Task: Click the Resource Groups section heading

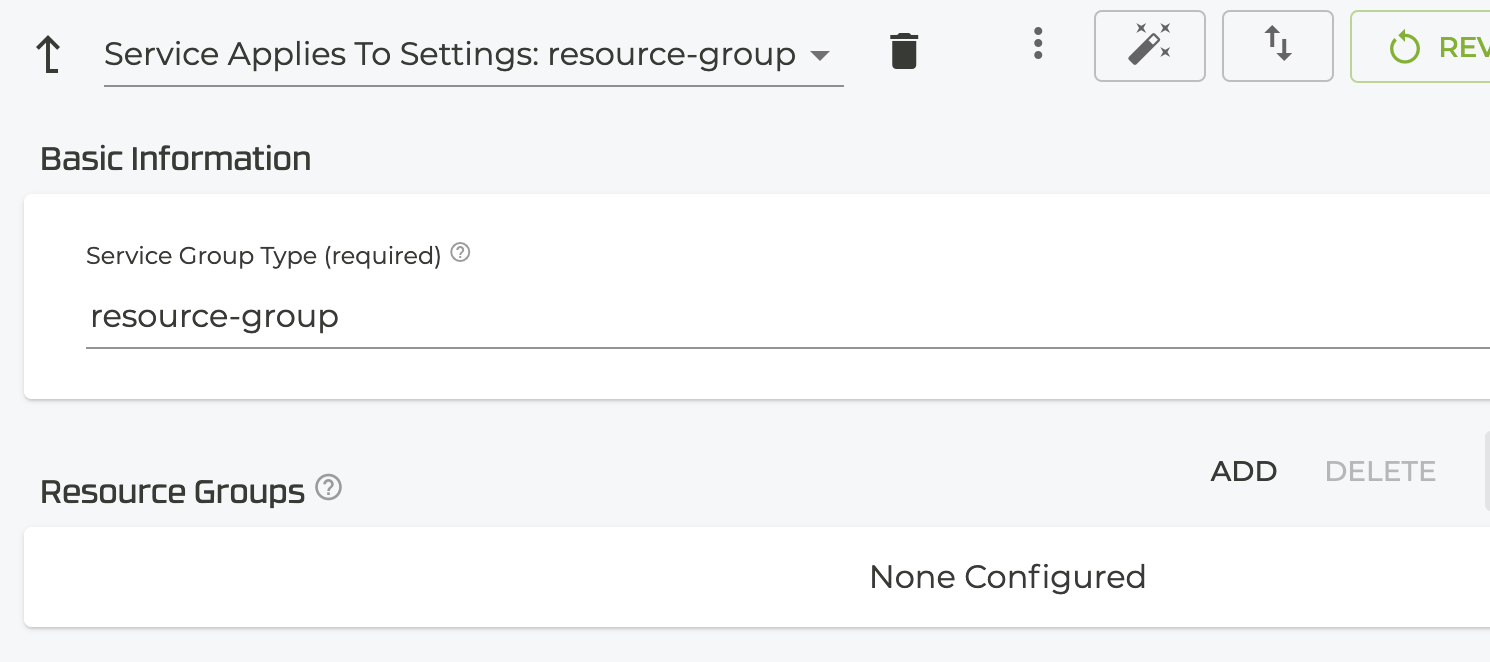Action: (172, 492)
